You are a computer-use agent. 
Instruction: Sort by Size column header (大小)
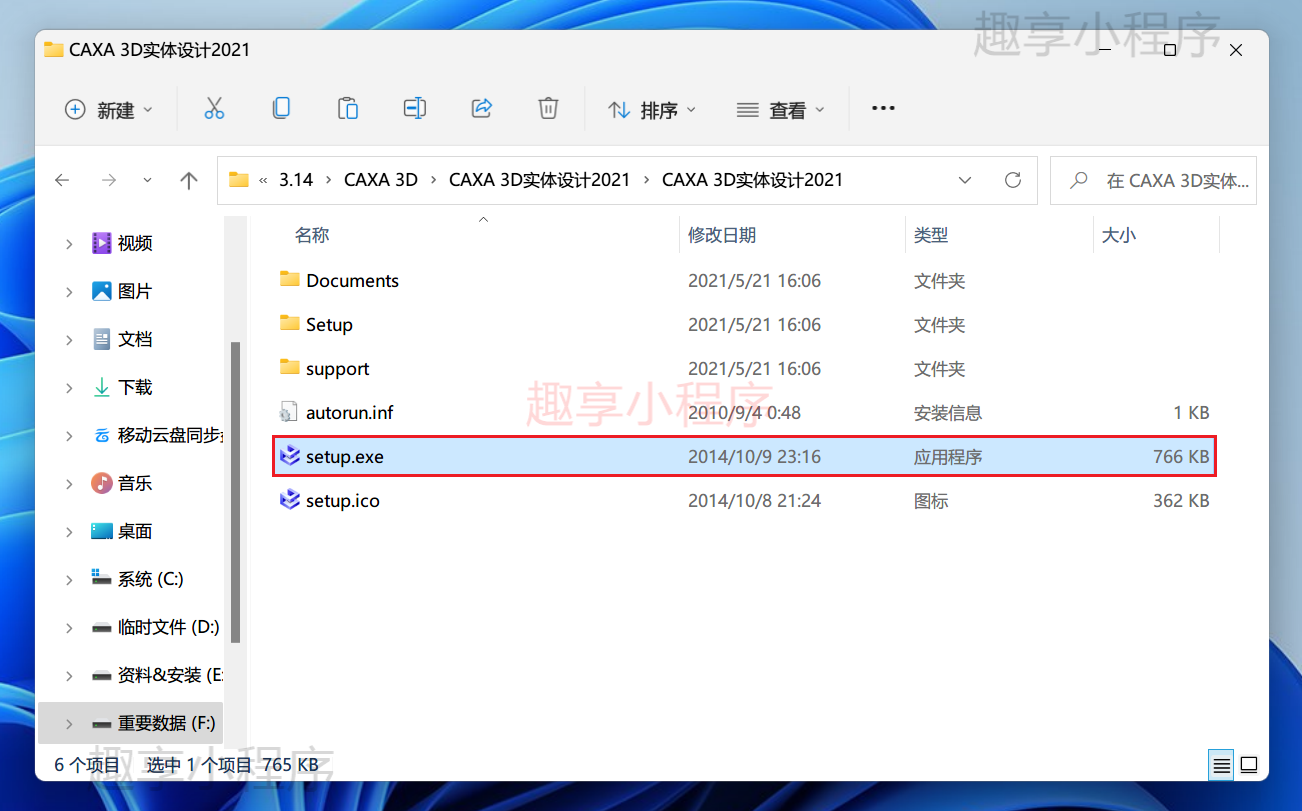point(1118,235)
